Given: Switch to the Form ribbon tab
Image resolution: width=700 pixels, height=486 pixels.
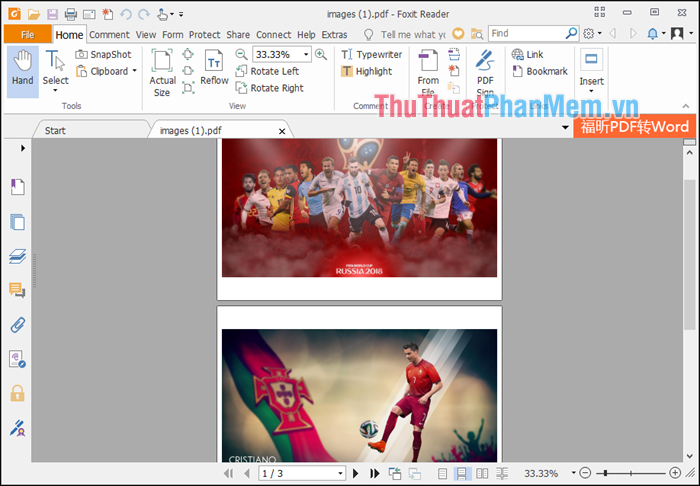Looking at the screenshot, I should pos(173,35).
